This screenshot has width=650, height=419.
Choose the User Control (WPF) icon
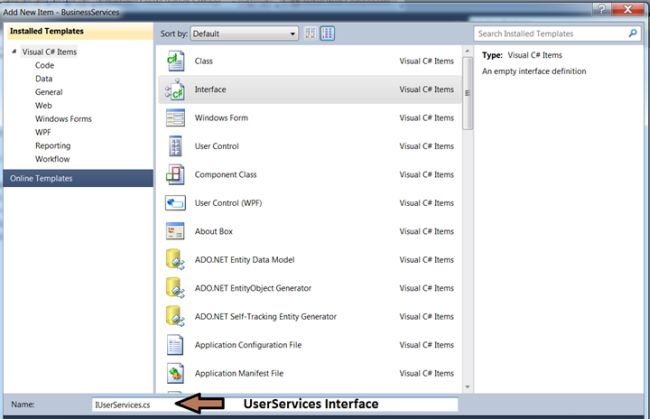[x=175, y=203]
